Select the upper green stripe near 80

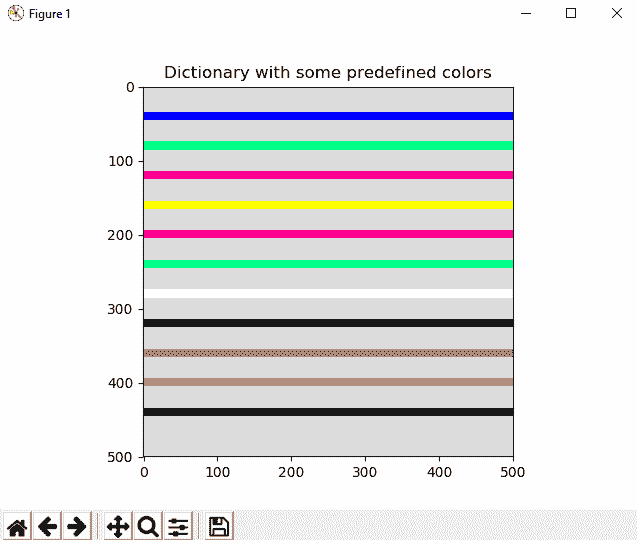[x=328, y=146]
